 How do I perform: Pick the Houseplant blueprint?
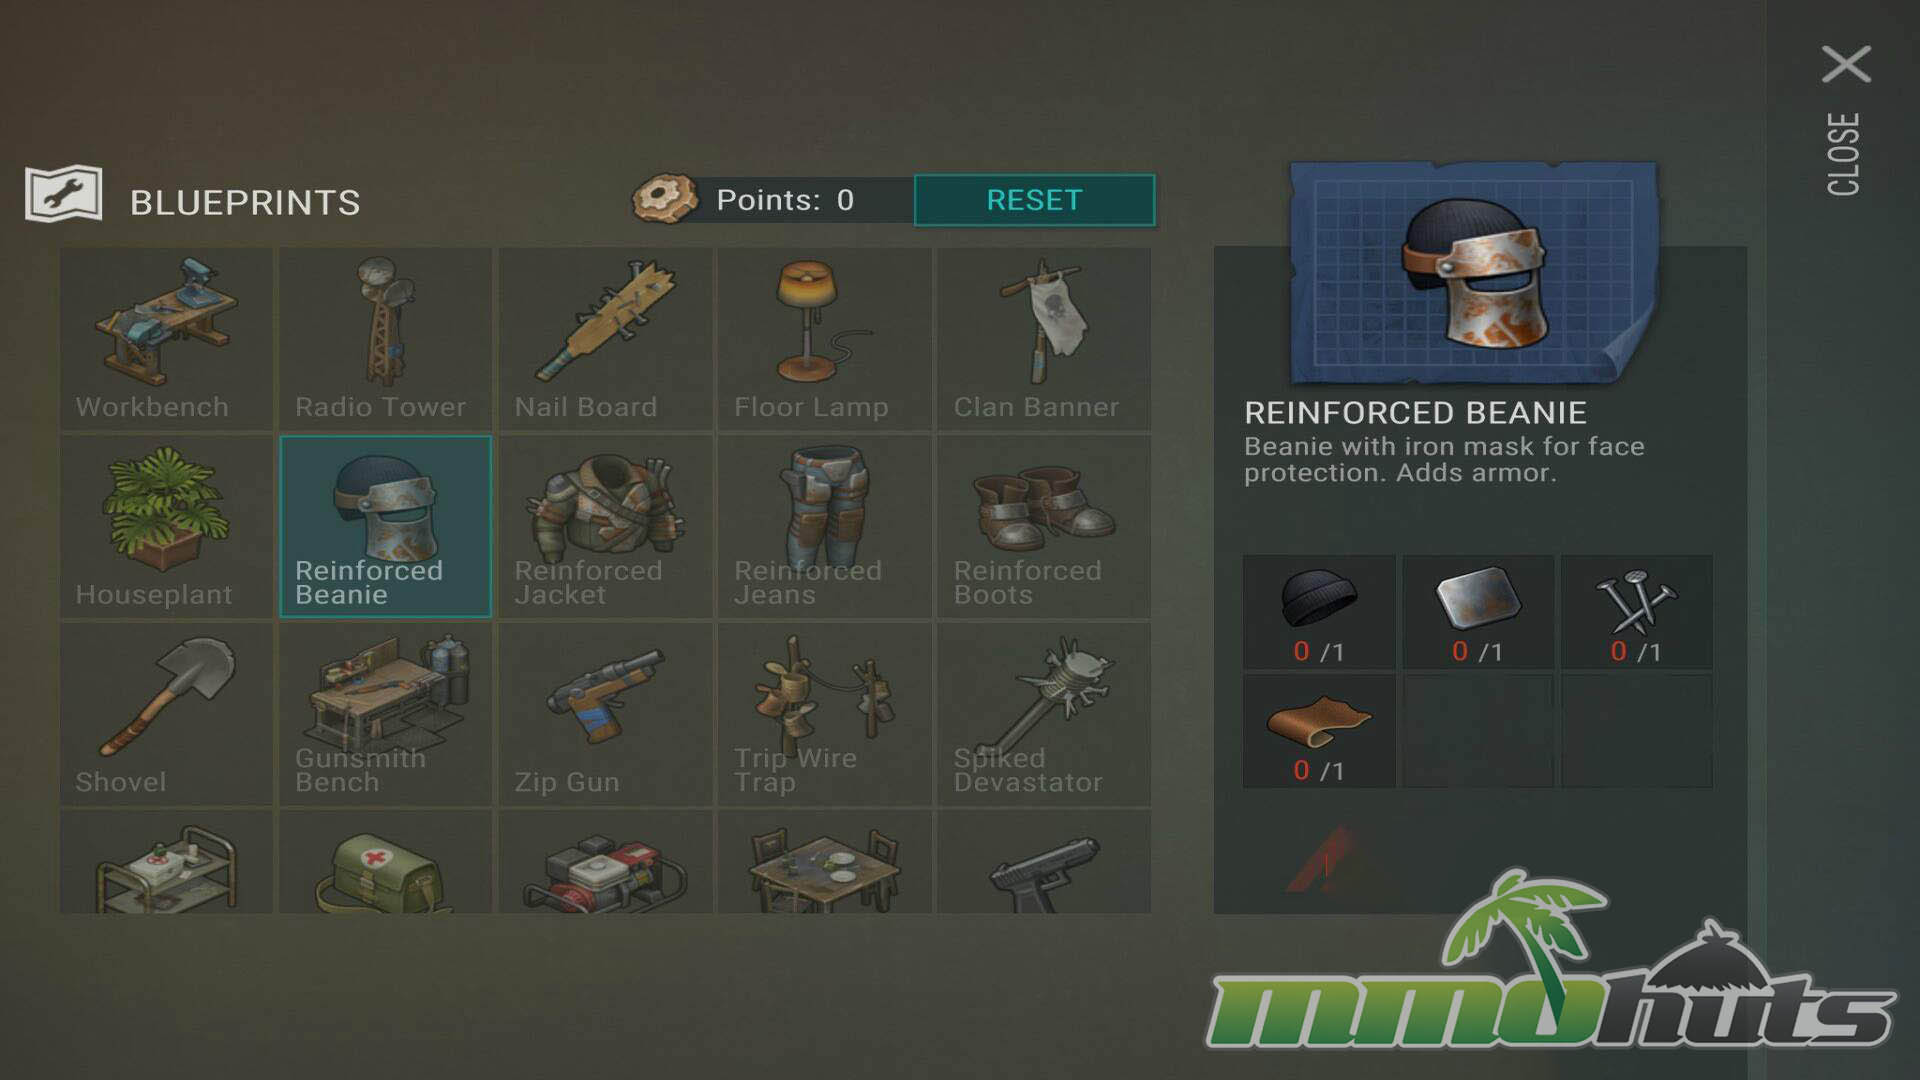166,527
